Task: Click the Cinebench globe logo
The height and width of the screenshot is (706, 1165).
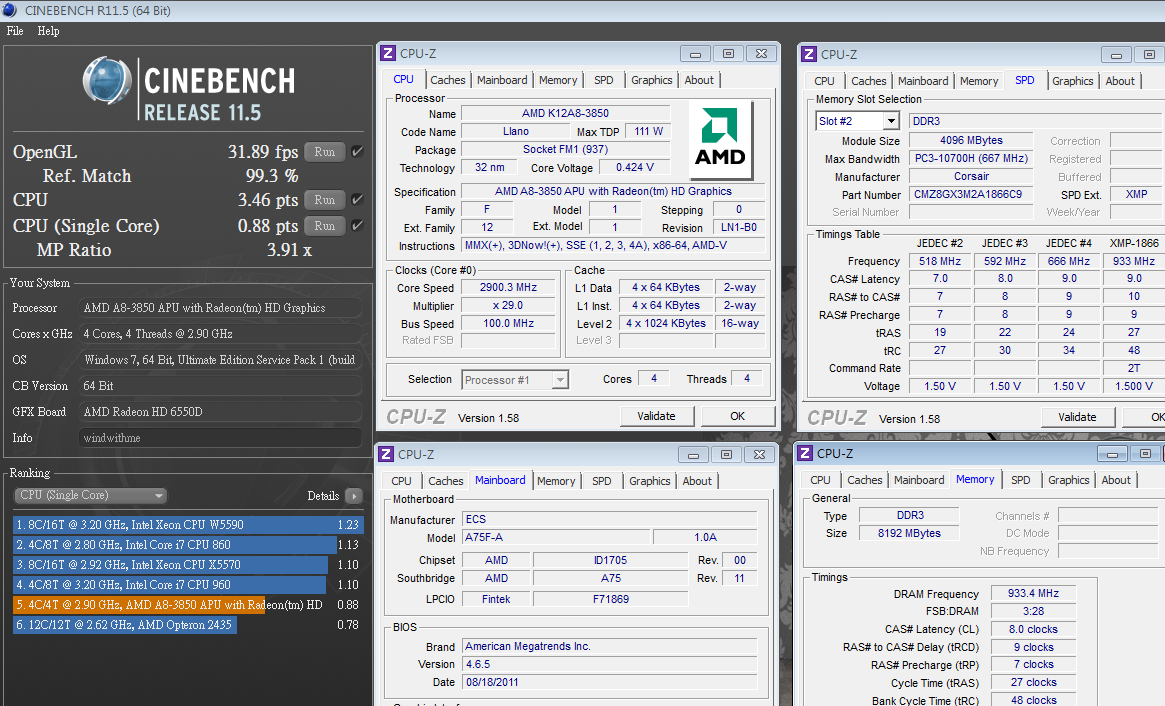Action: coord(107,80)
